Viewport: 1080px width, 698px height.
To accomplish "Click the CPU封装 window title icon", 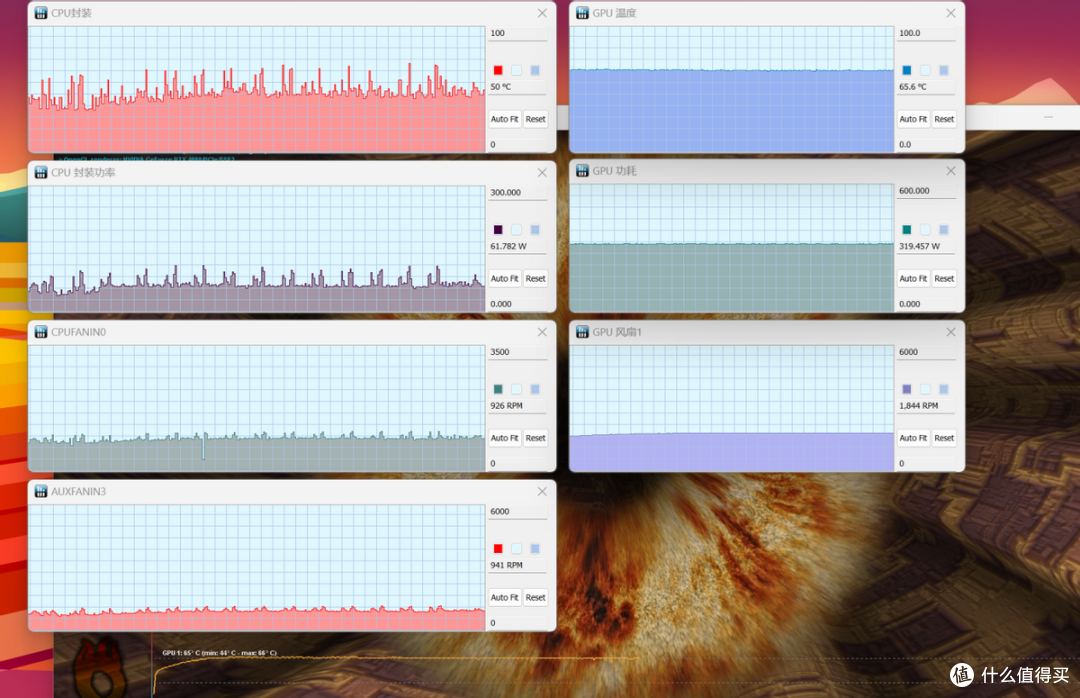I will tap(41, 13).
